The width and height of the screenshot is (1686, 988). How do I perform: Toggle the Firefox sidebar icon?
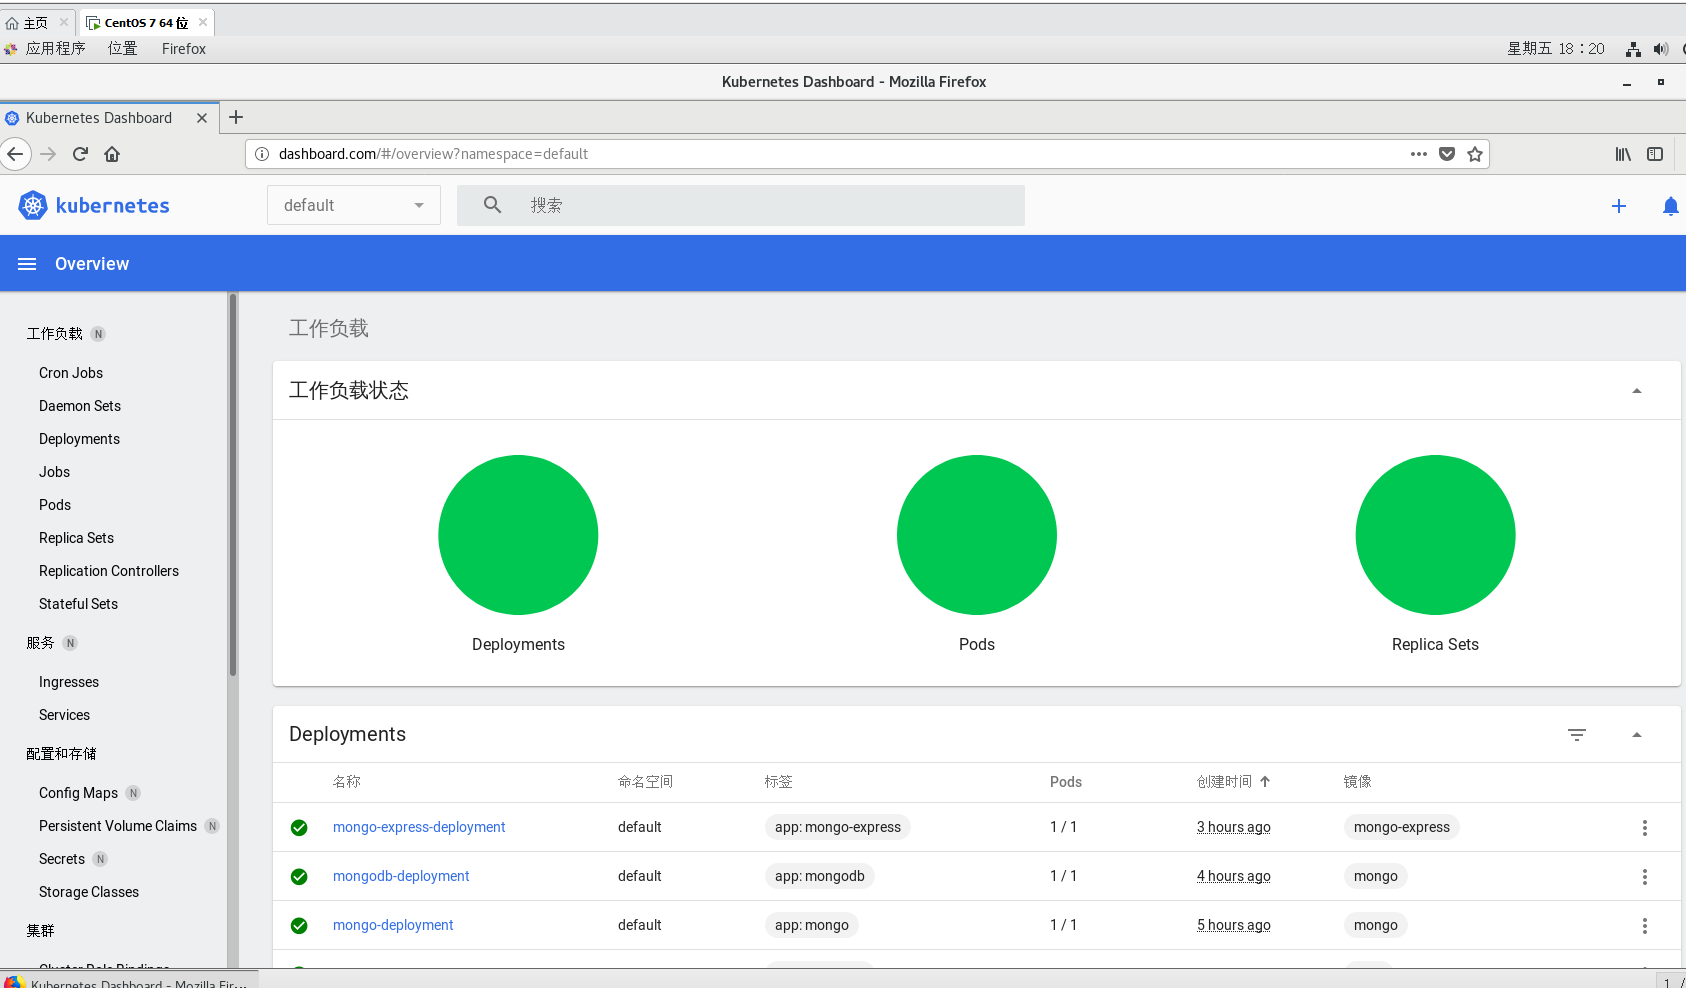coord(1655,154)
